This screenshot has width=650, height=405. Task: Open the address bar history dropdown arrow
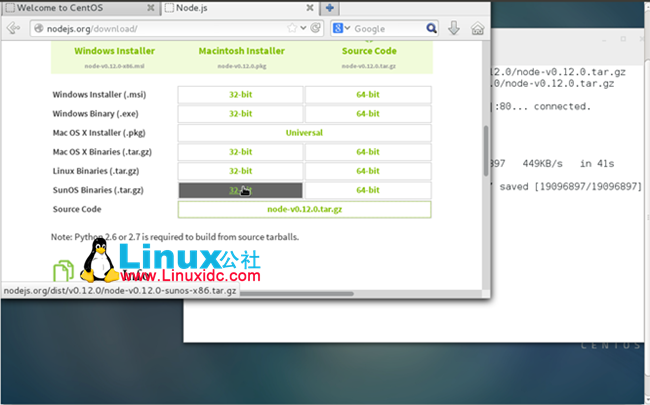point(303,28)
